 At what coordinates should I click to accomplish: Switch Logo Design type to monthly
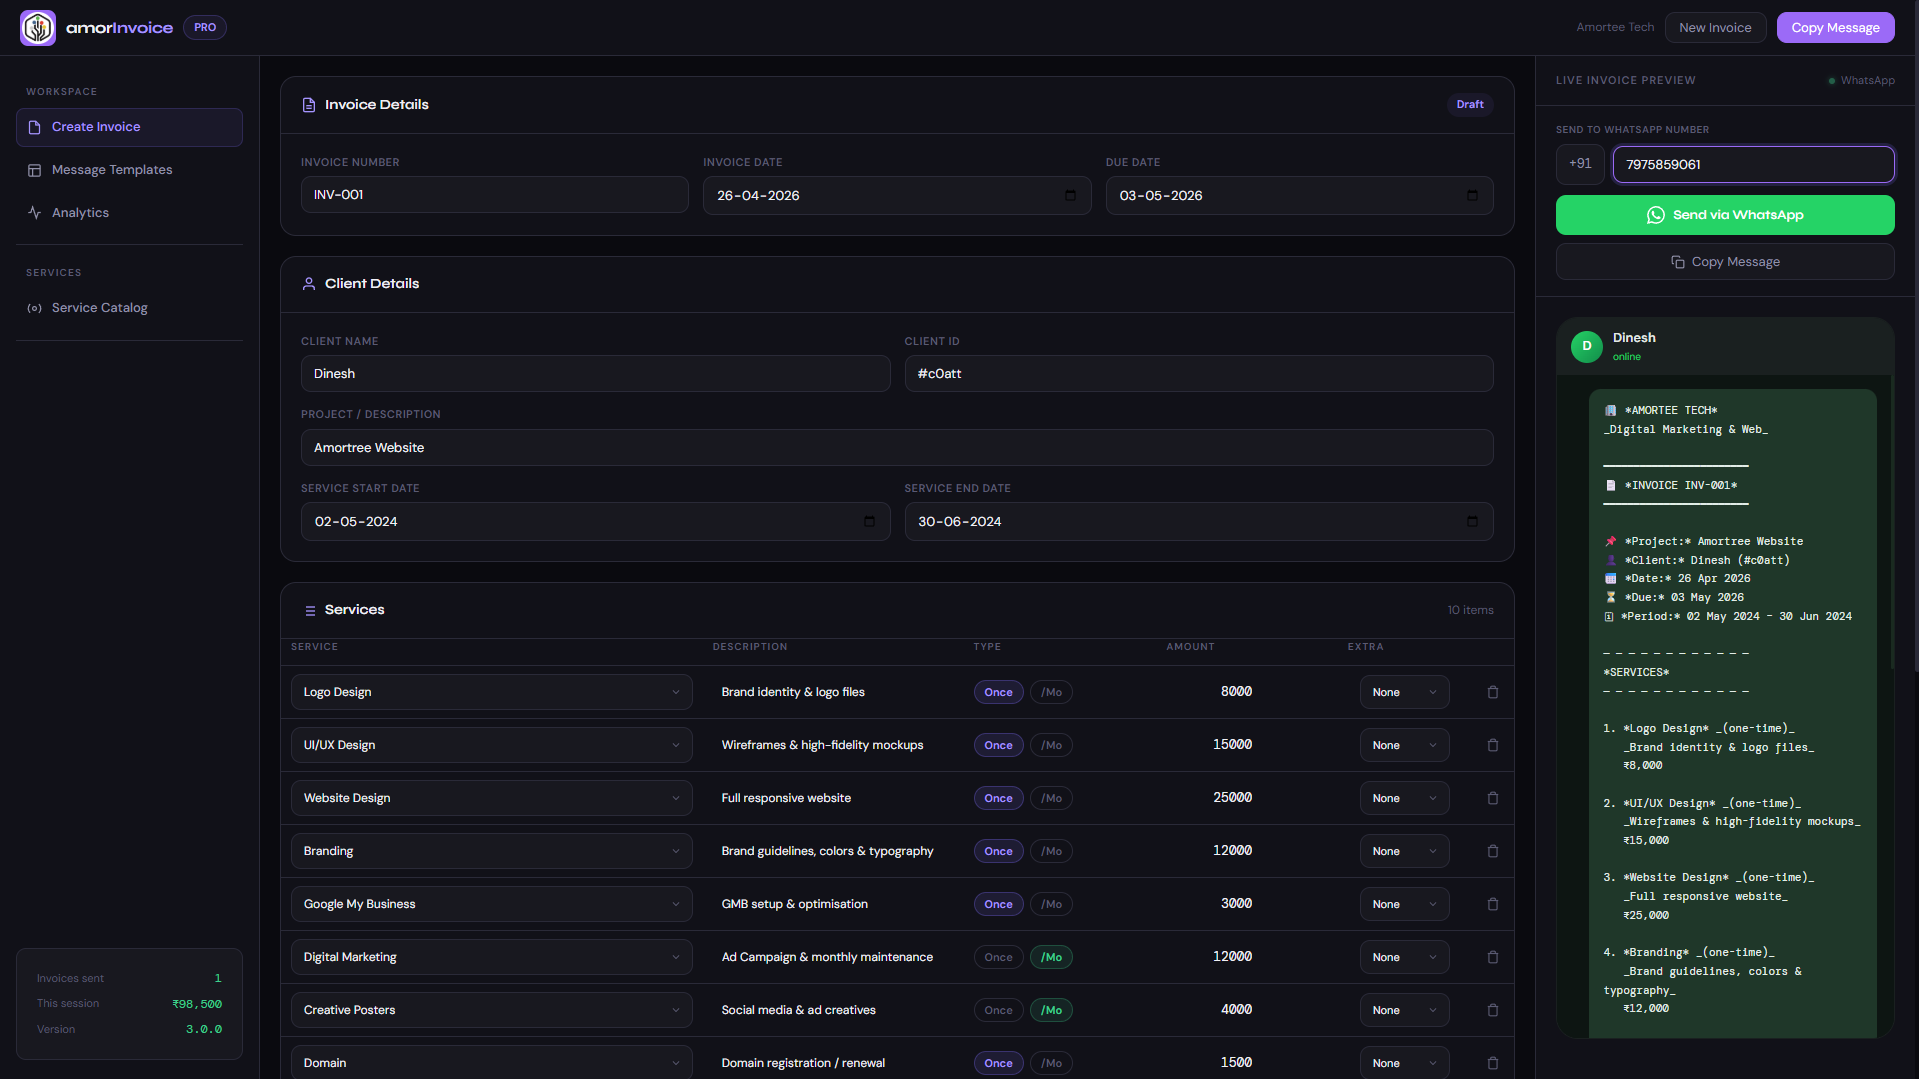[1051, 692]
